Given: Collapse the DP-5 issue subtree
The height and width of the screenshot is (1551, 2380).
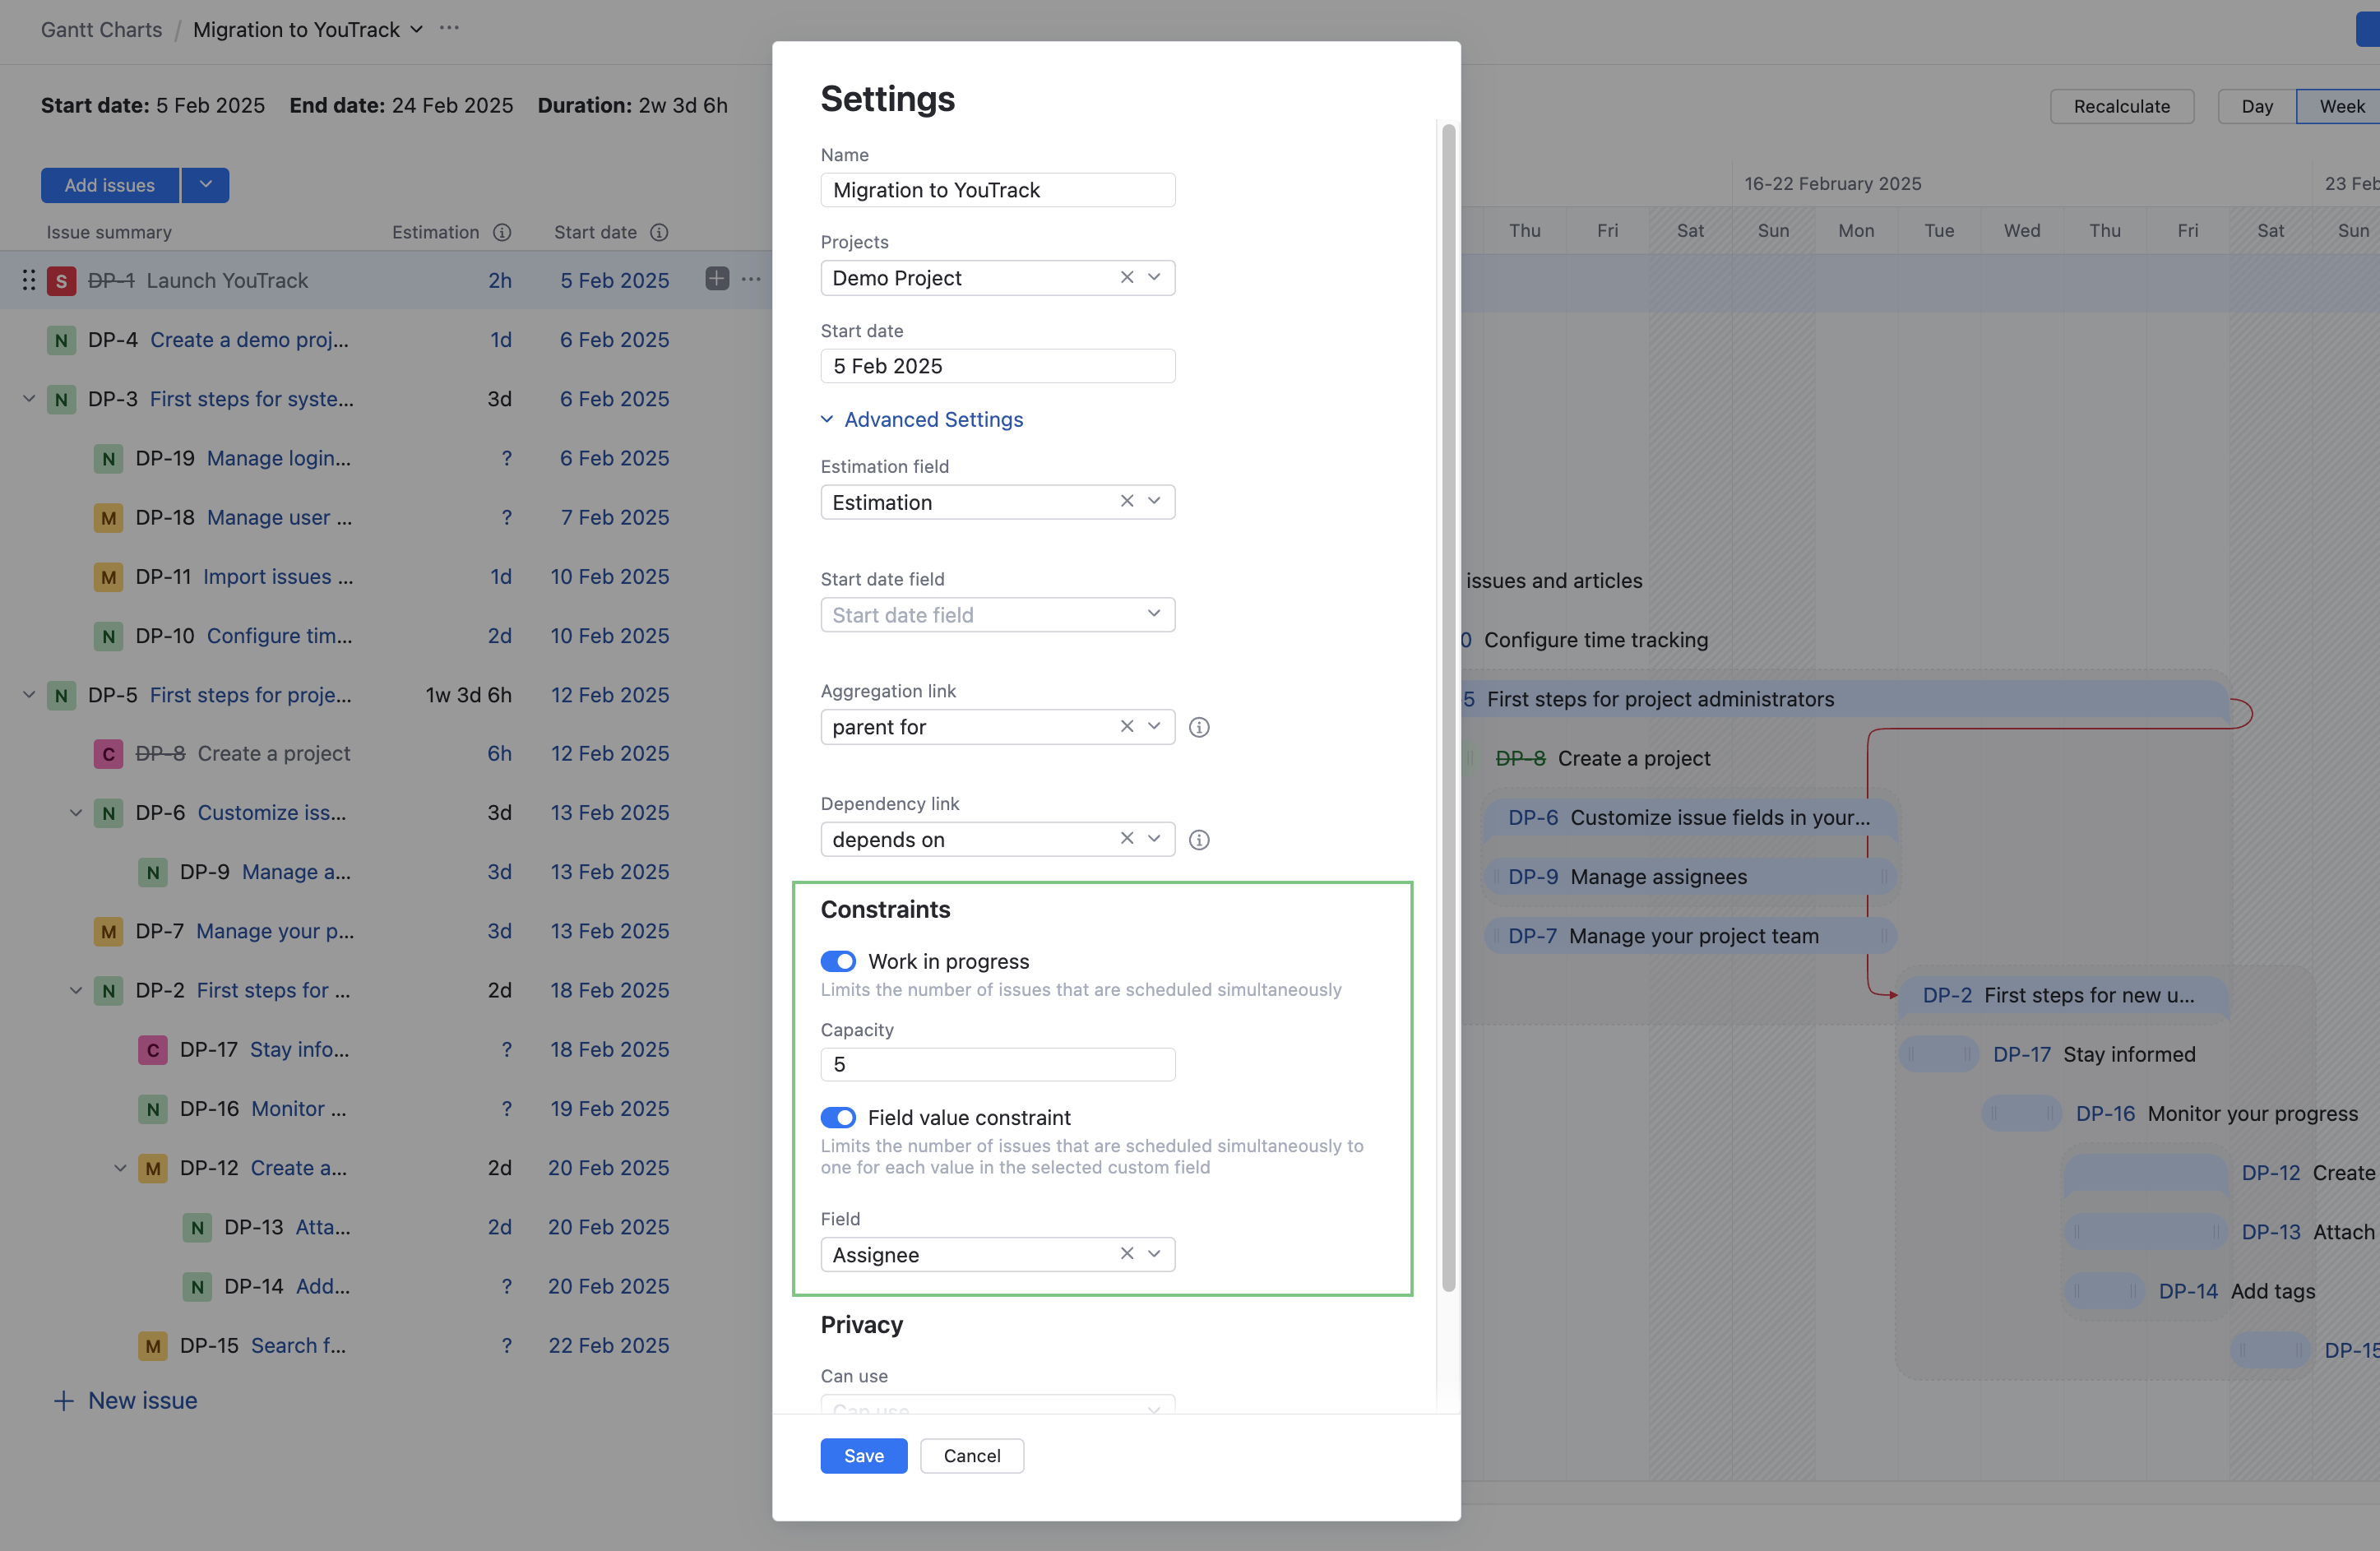Looking at the screenshot, I should point(29,695).
